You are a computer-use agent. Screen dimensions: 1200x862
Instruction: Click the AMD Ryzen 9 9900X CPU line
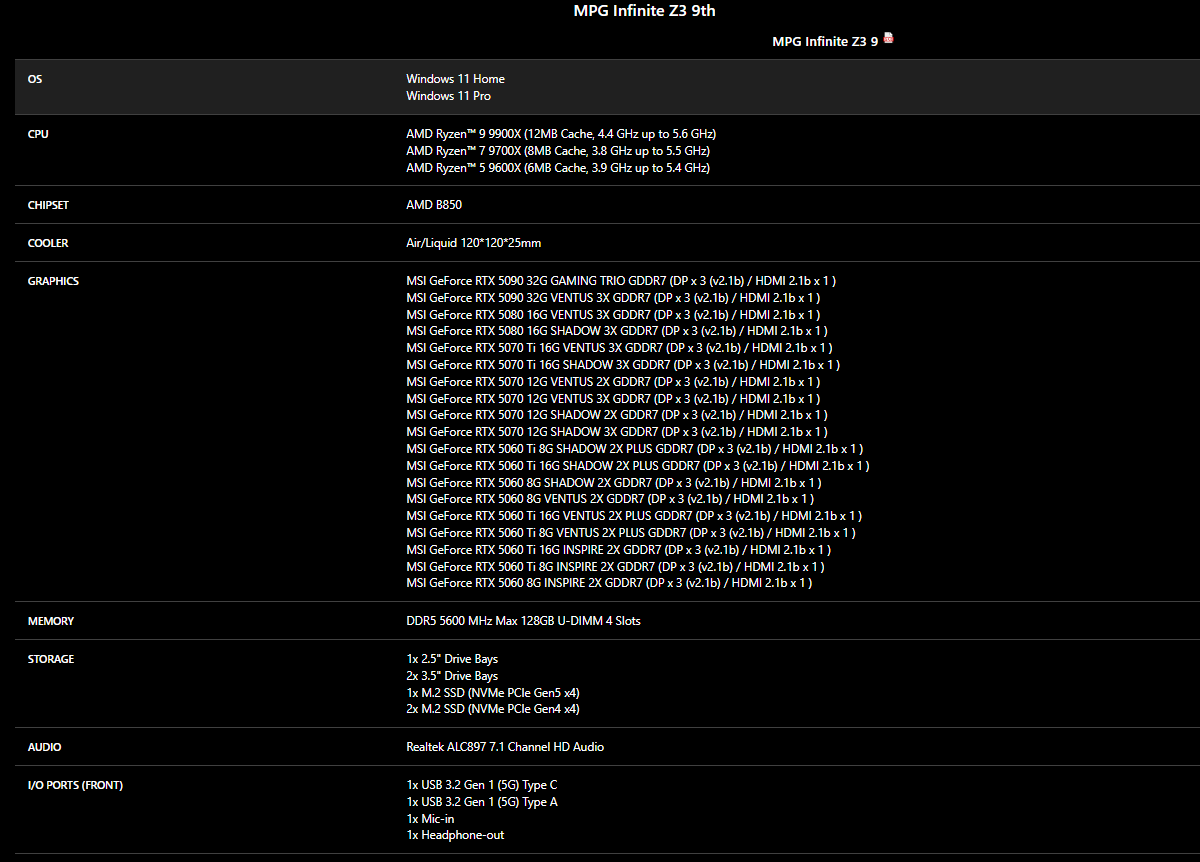click(x=560, y=134)
